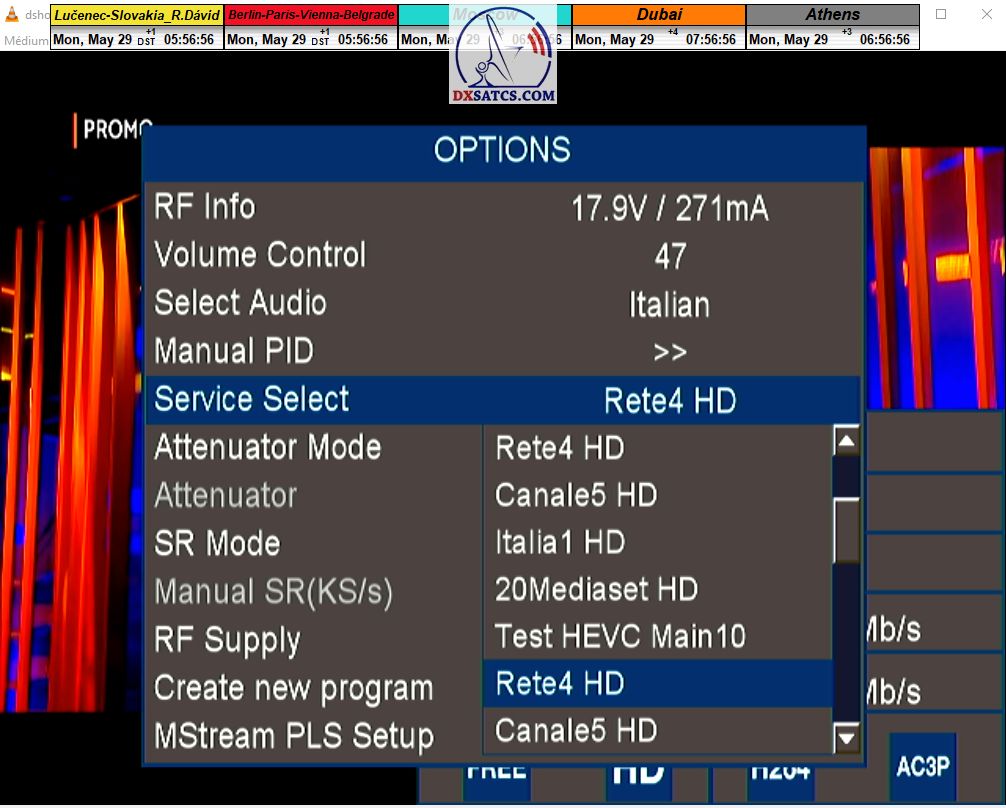Open the Manual PID submenu arrows
Screen dimensions: 1006x808
(x=669, y=352)
